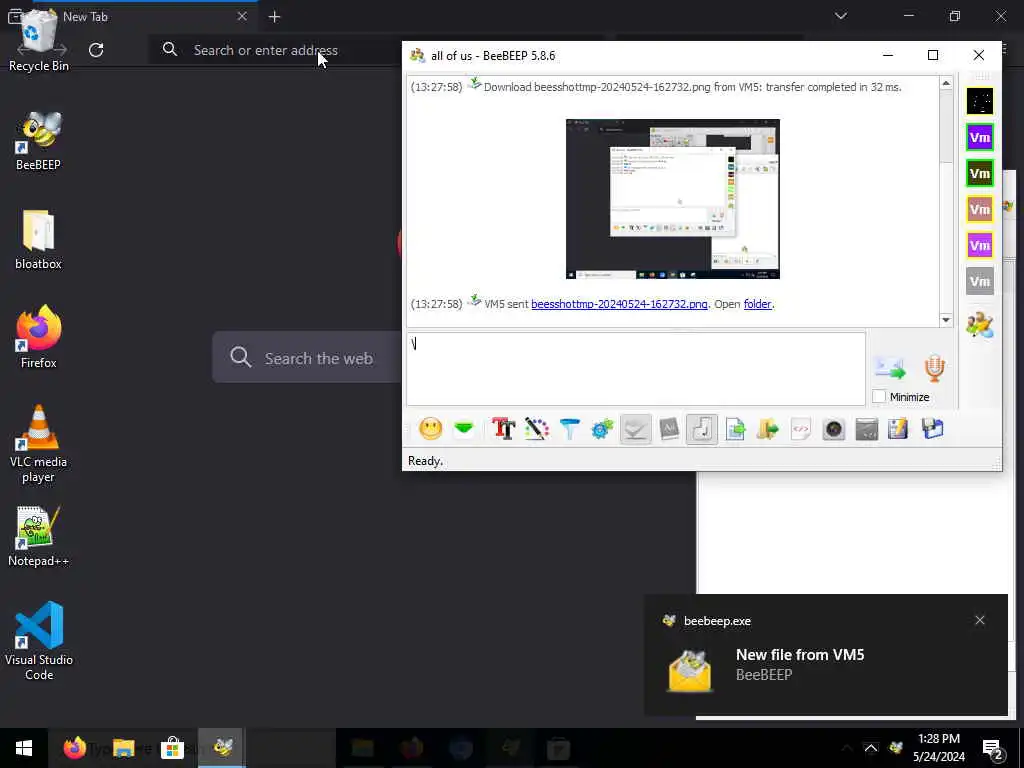
Task: Select the dark brown Vm avatar with green border
Action: (980, 173)
